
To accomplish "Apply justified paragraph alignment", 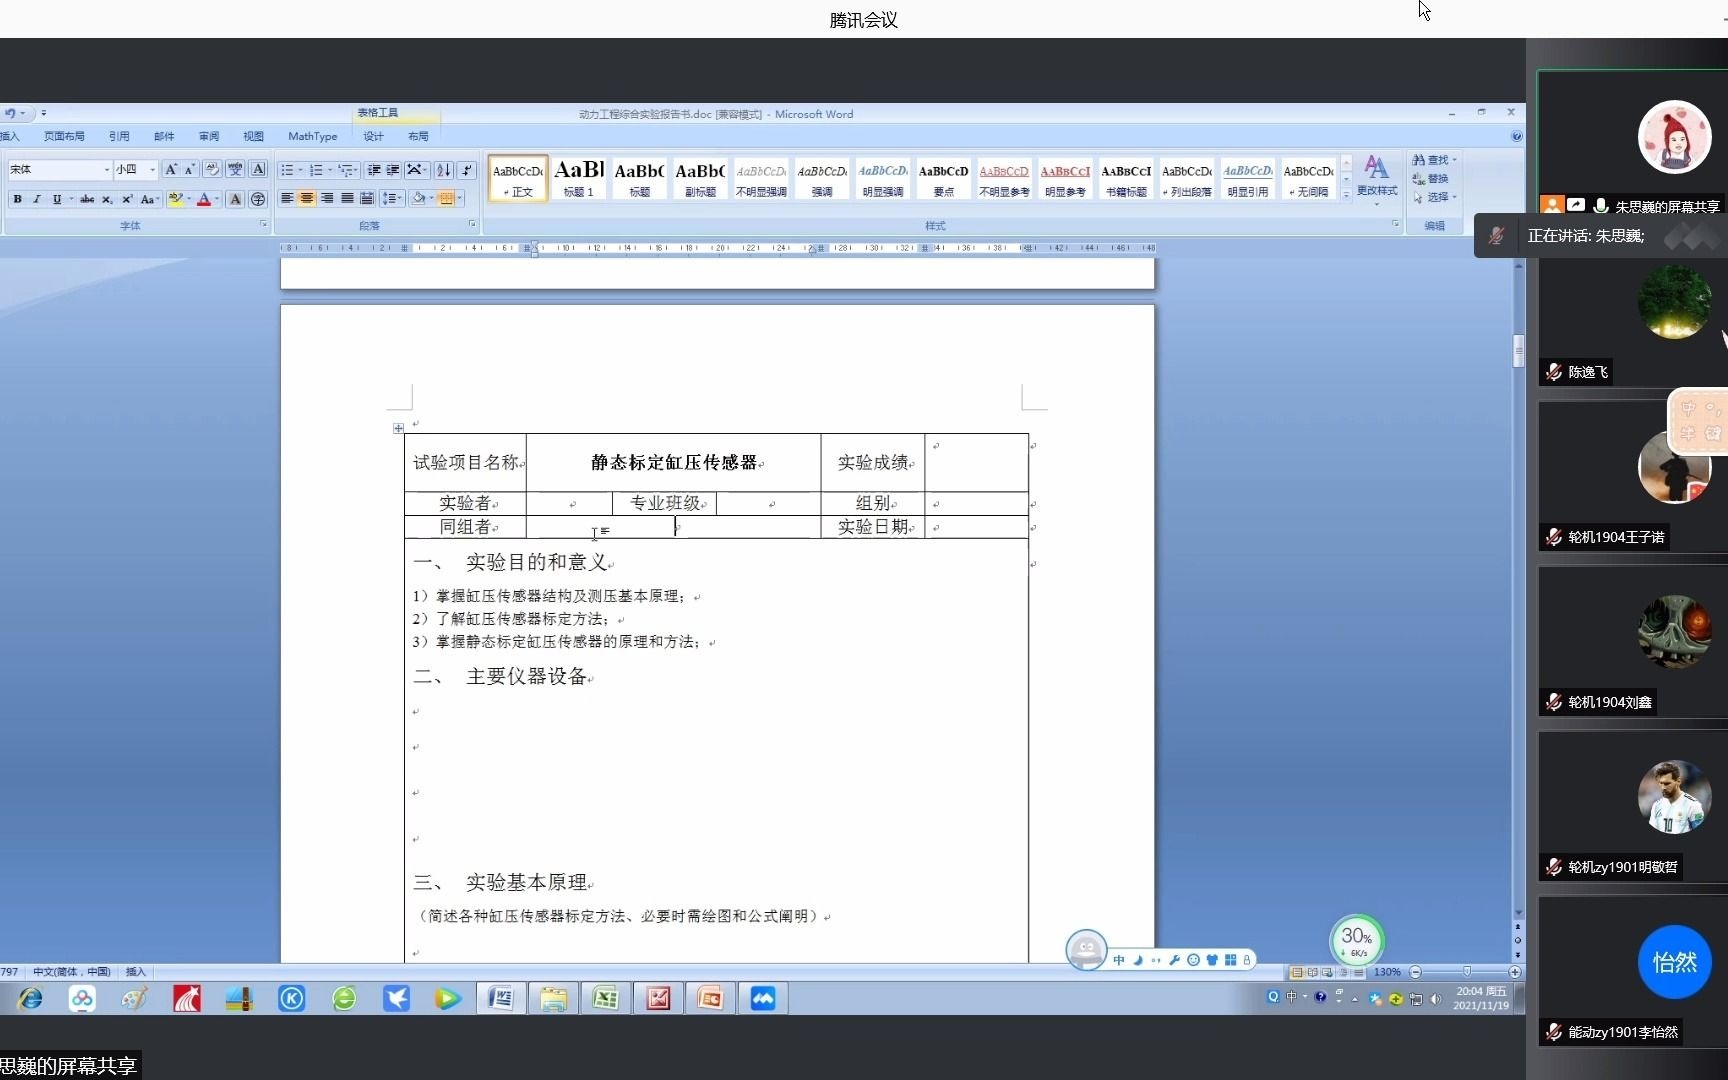I will 347,198.
